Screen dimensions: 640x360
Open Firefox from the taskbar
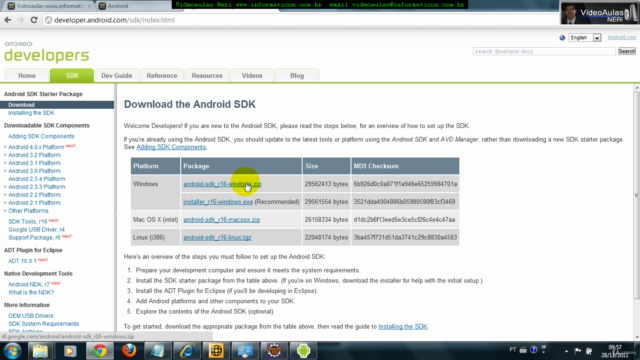coord(129,351)
